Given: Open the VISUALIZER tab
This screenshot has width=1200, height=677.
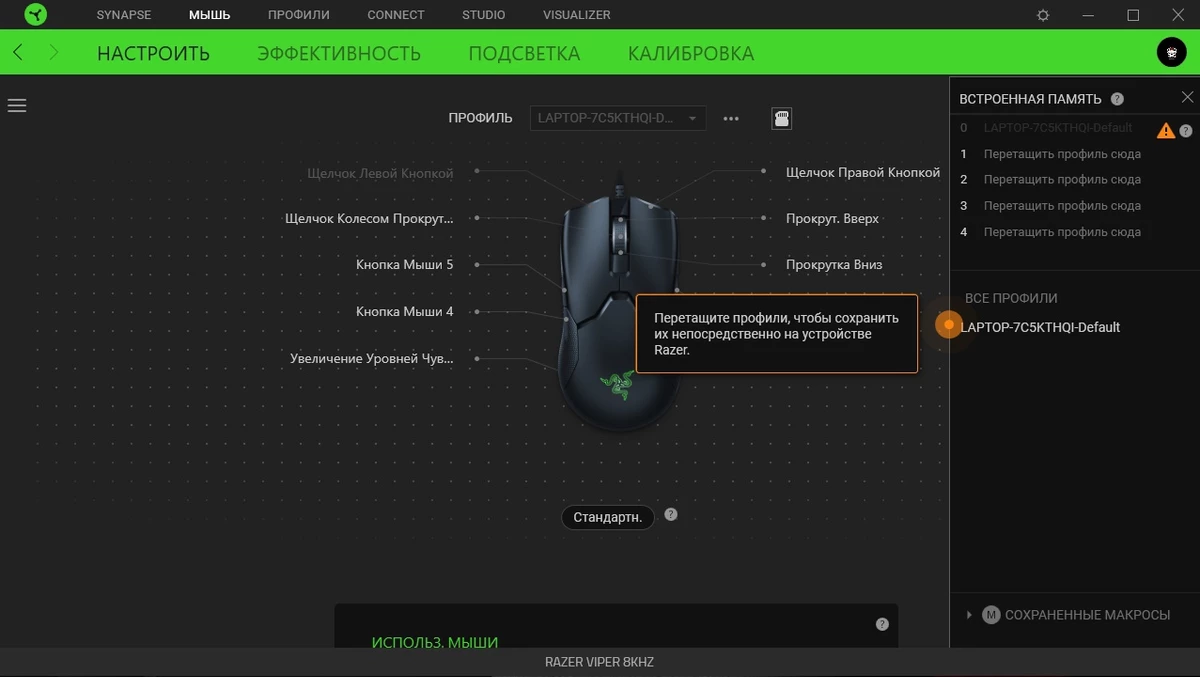Looking at the screenshot, I should pos(577,15).
